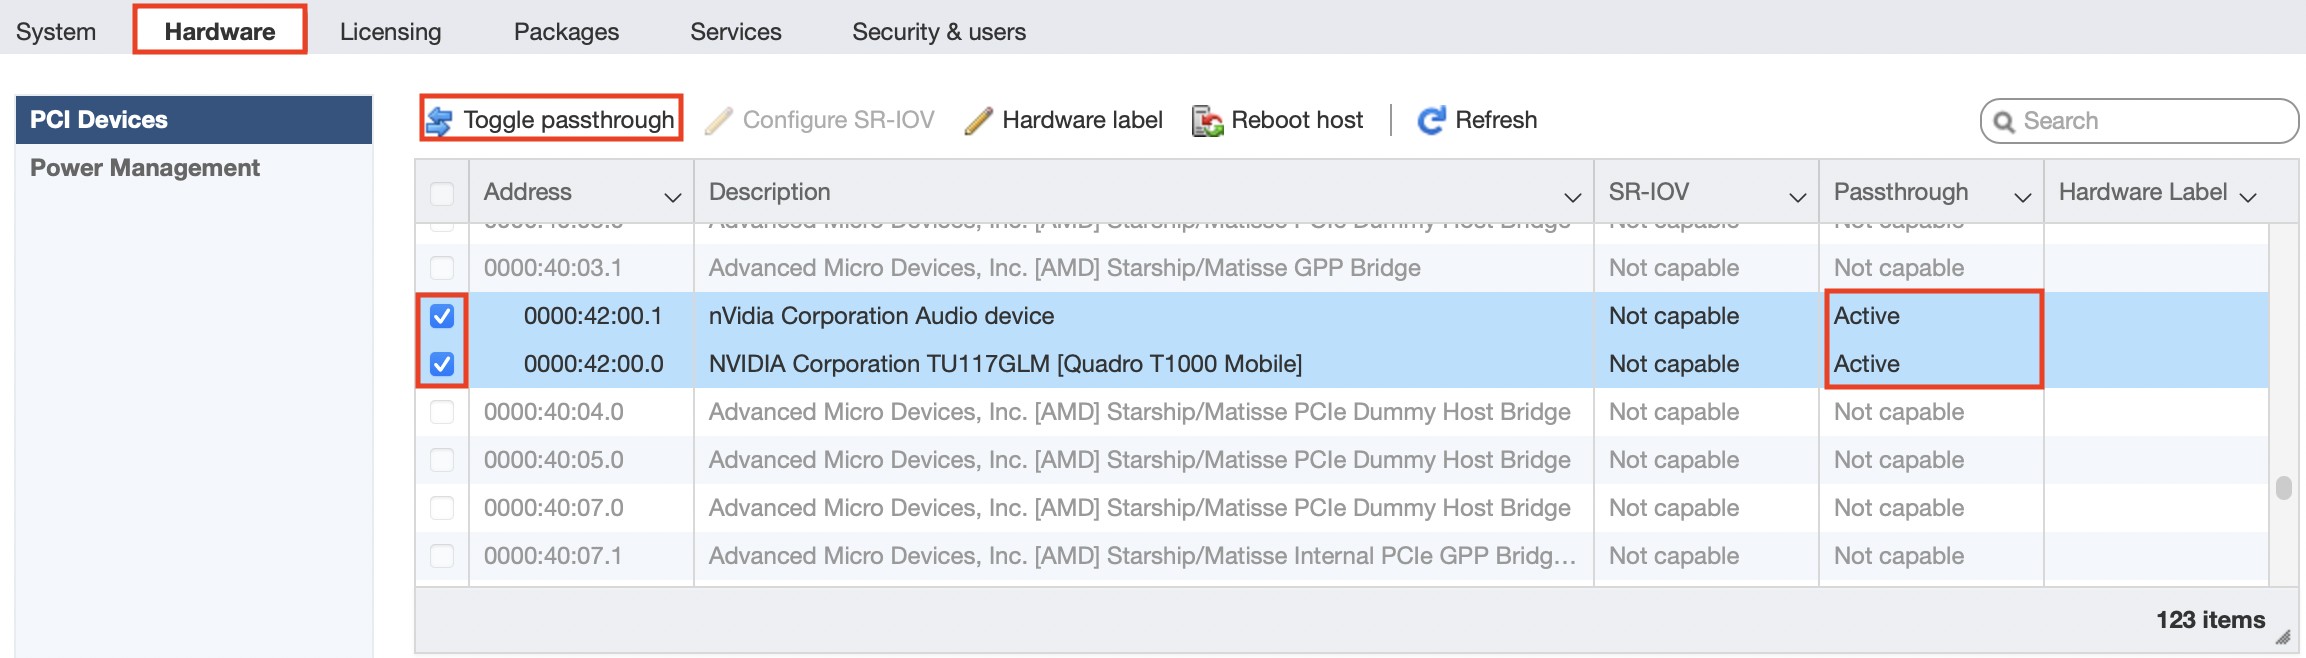Select the Hardware tab
Viewport: 2306px width, 658px height.
click(220, 32)
